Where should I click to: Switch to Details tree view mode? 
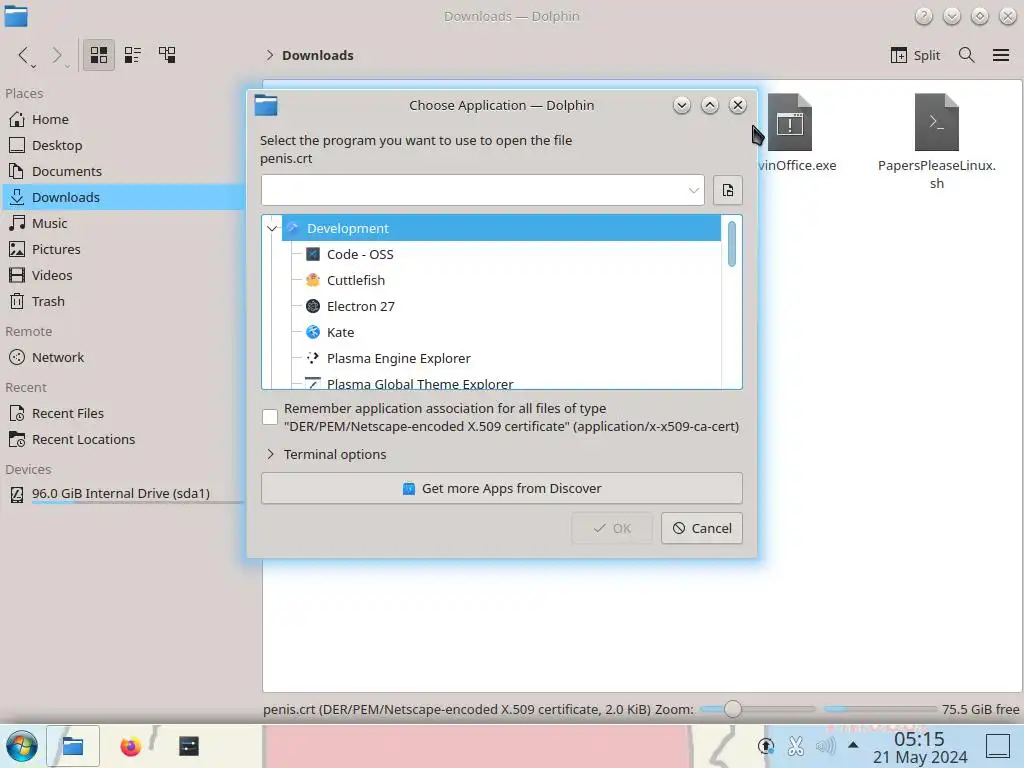pyautogui.click(x=167, y=55)
